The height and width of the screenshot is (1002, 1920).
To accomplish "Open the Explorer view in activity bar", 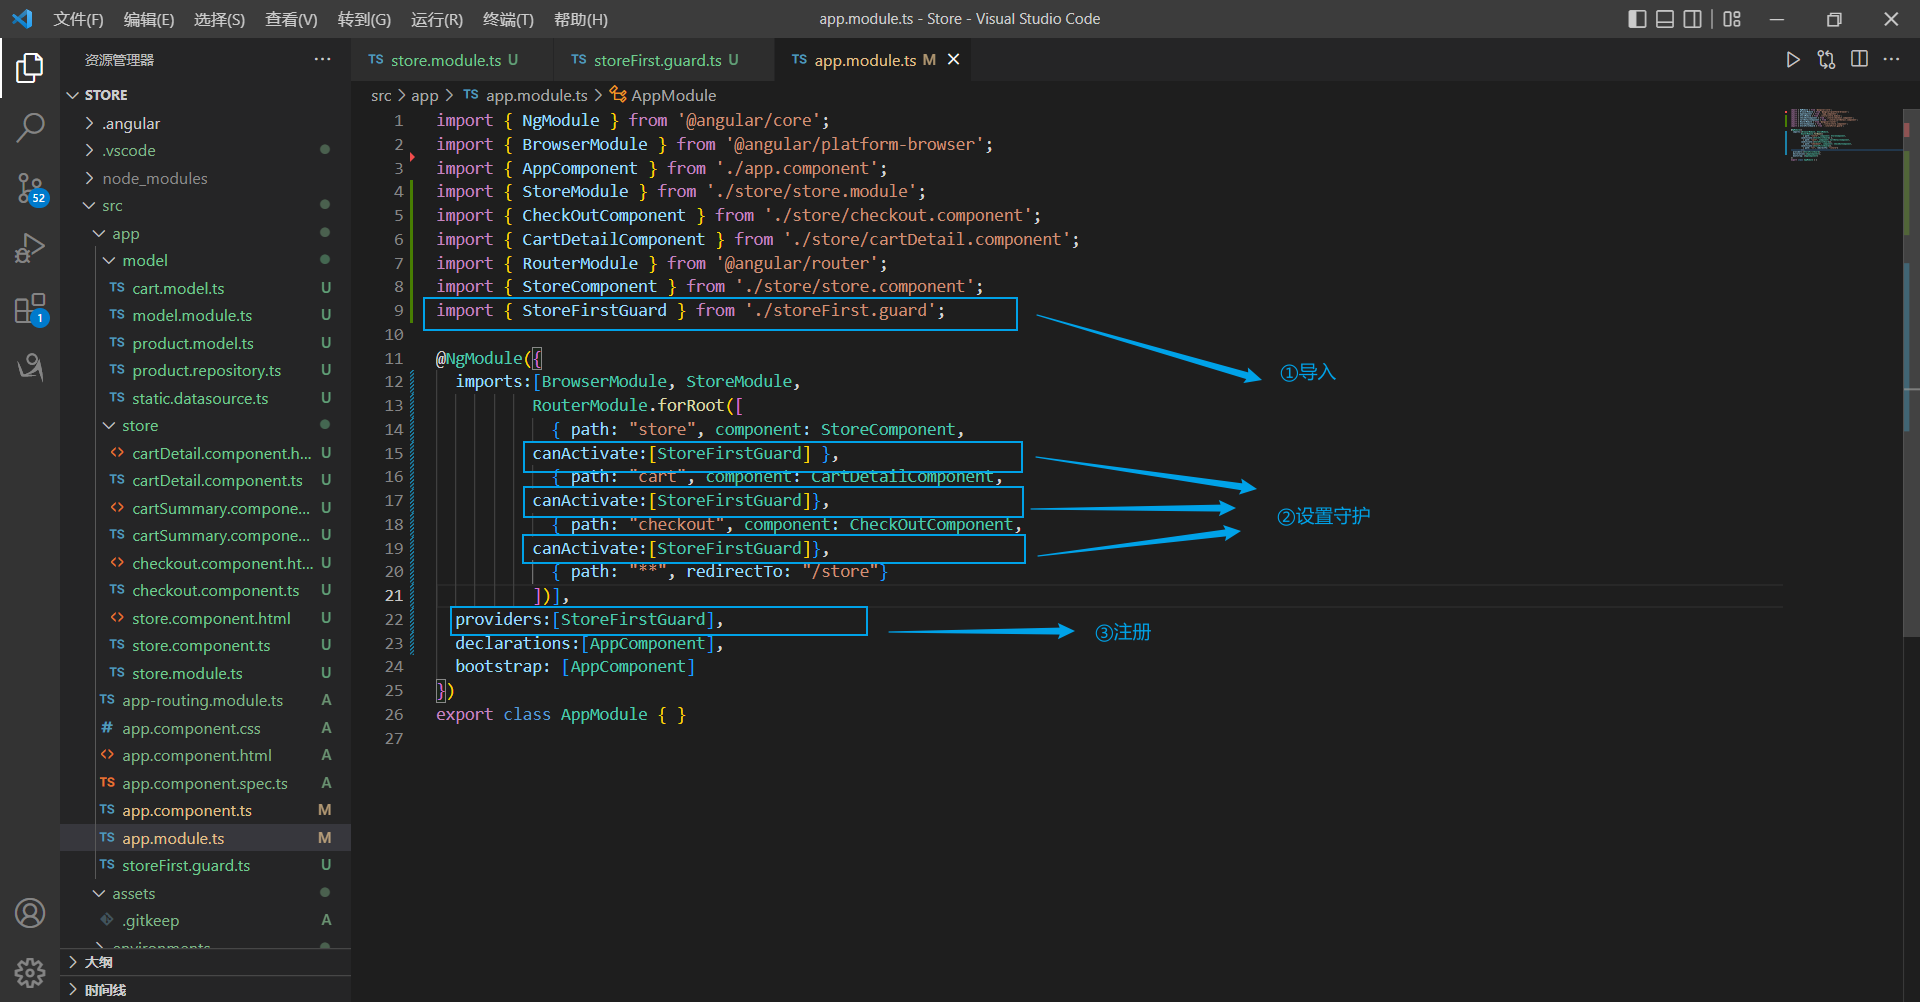I will pyautogui.click(x=30, y=68).
